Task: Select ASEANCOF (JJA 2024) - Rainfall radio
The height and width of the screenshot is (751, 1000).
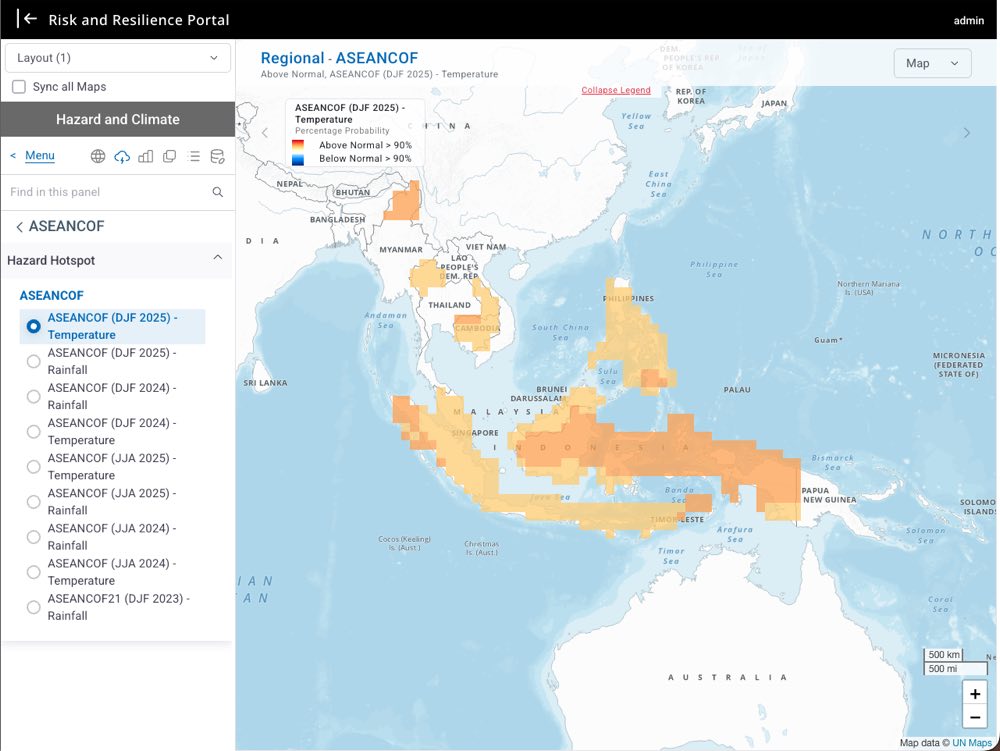Action: pyautogui.click(x=34, y=537)
